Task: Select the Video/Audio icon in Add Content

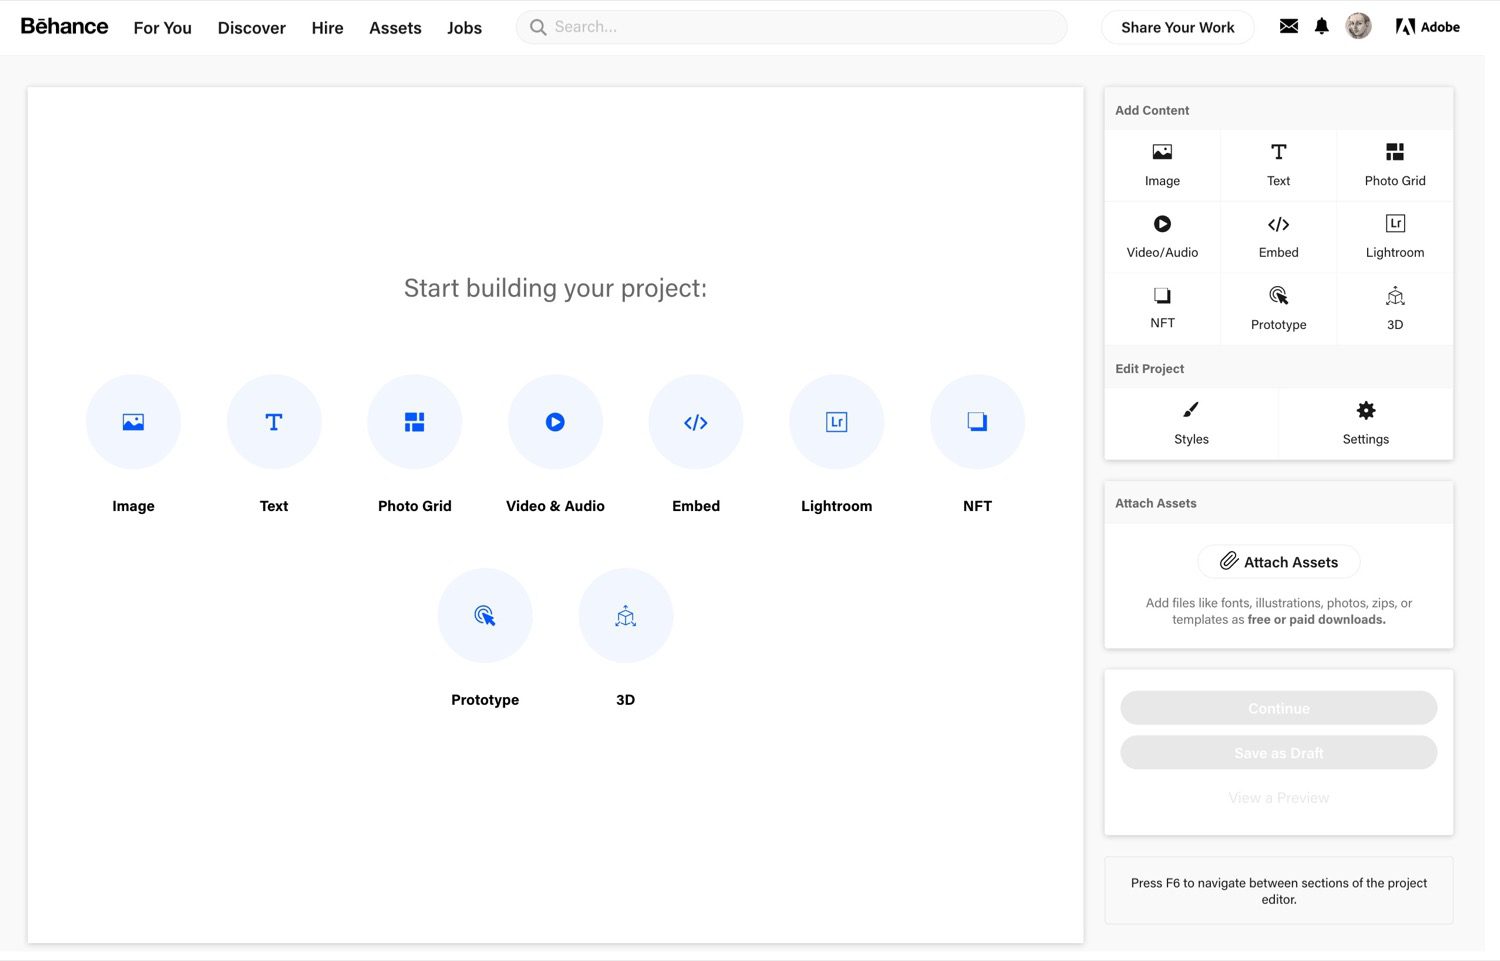Action: 1162,224
